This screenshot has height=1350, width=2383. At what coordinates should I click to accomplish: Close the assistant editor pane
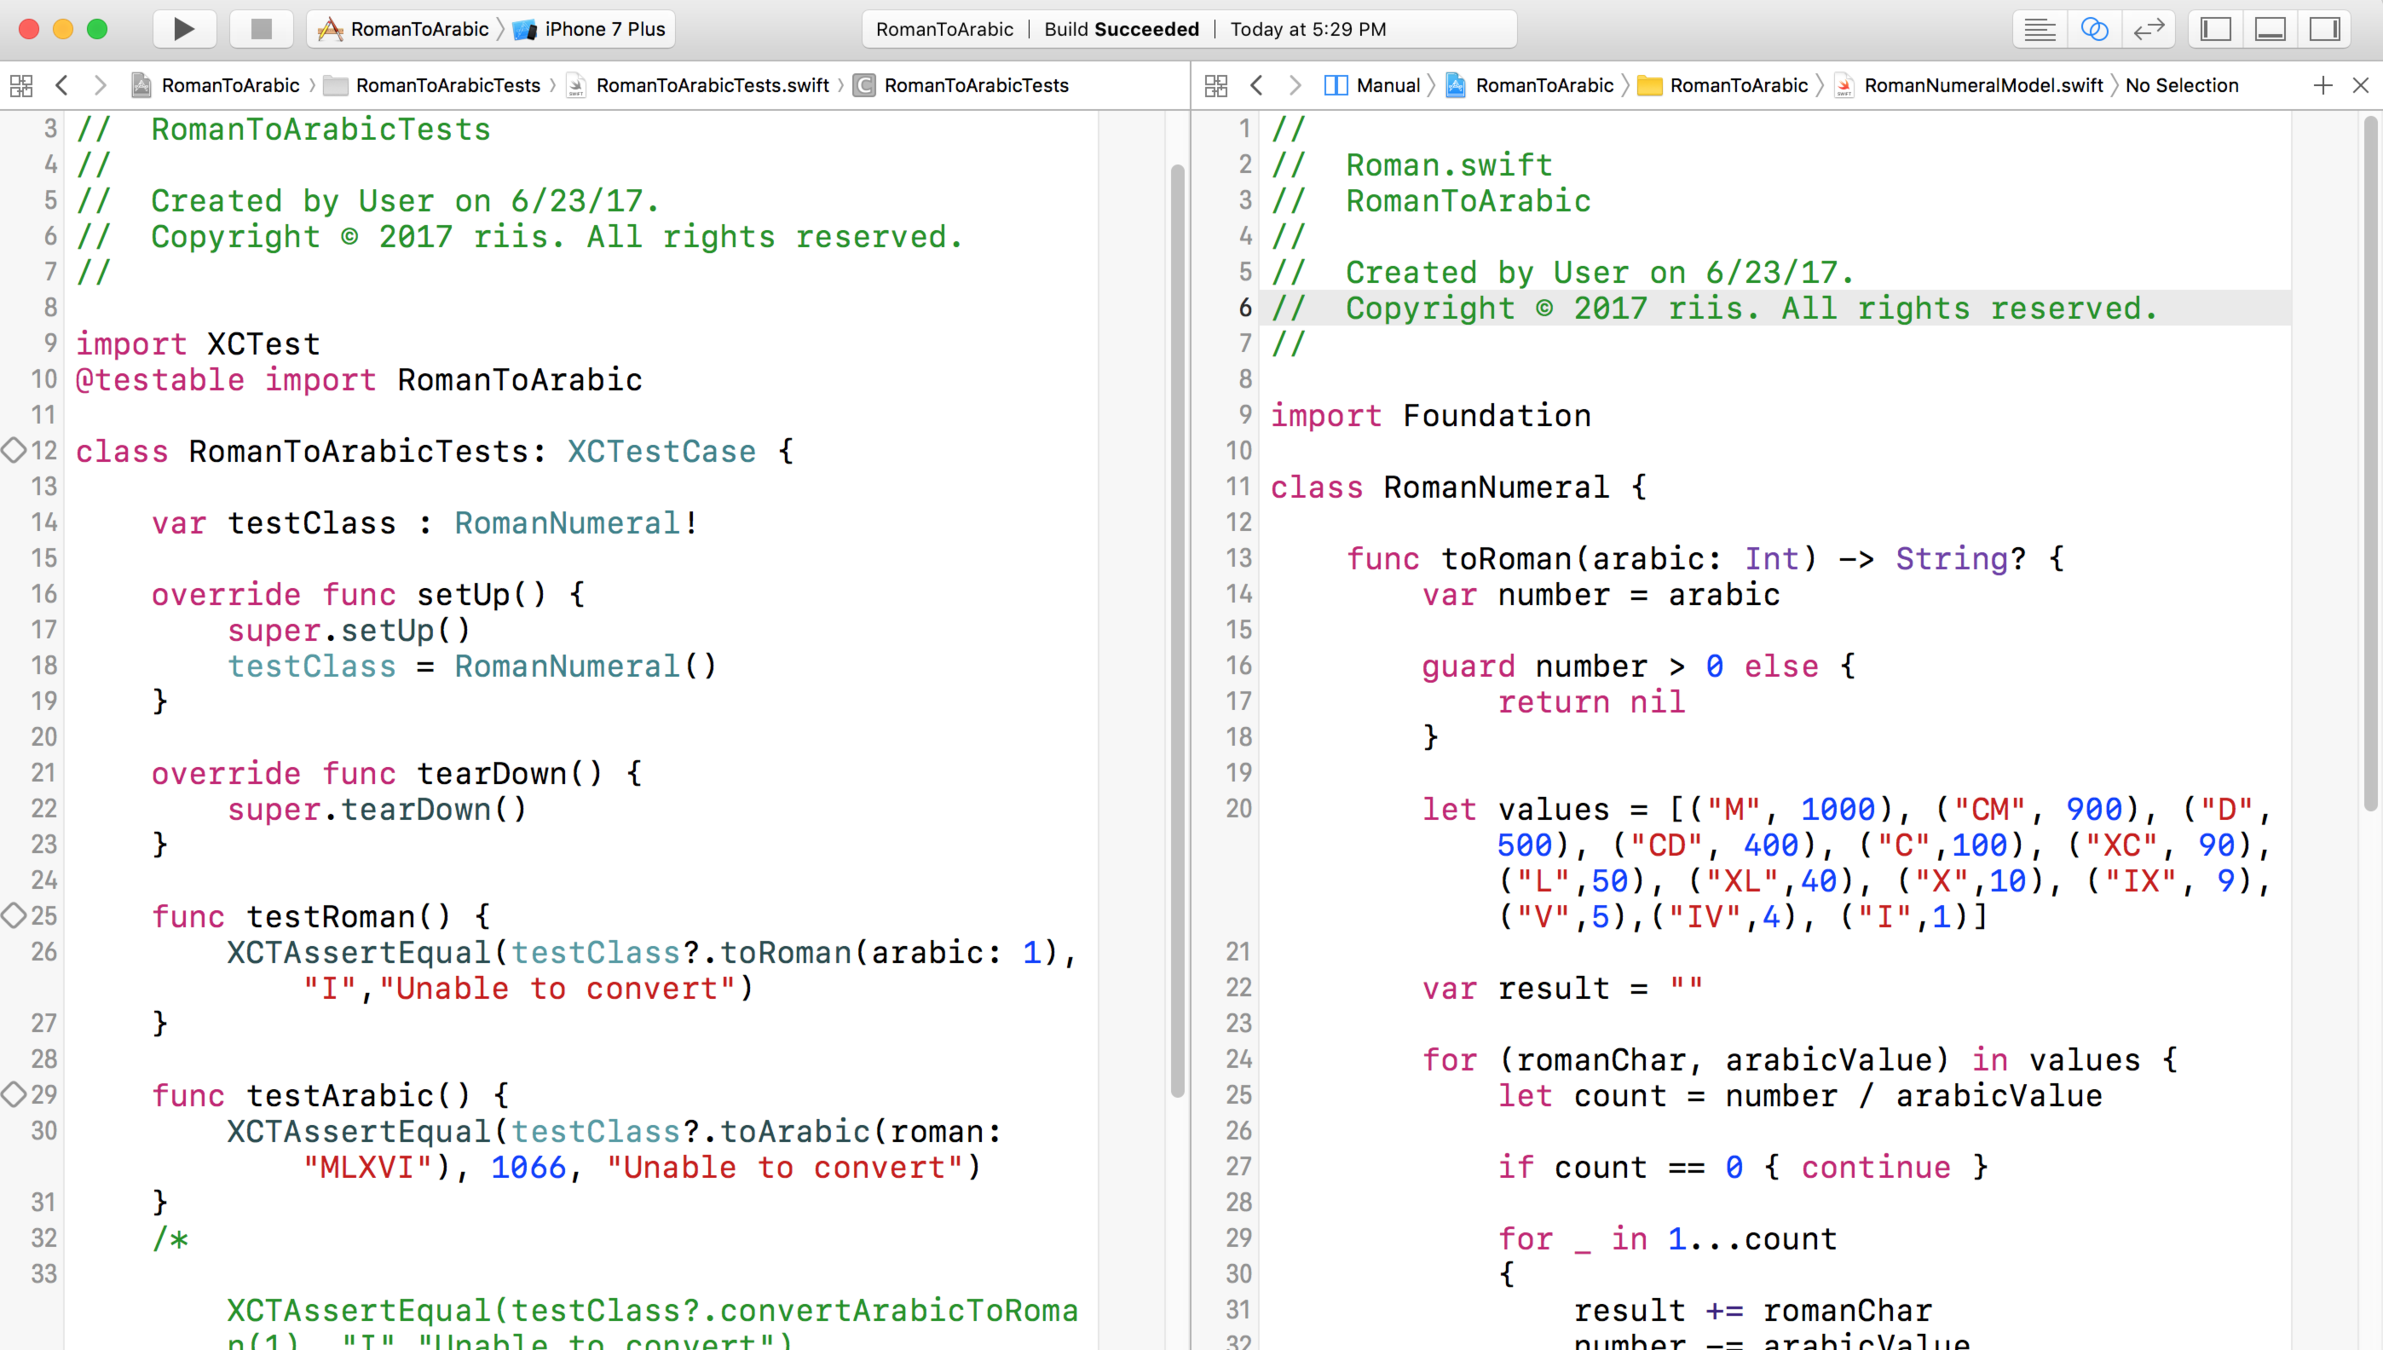click(2360, 85)
